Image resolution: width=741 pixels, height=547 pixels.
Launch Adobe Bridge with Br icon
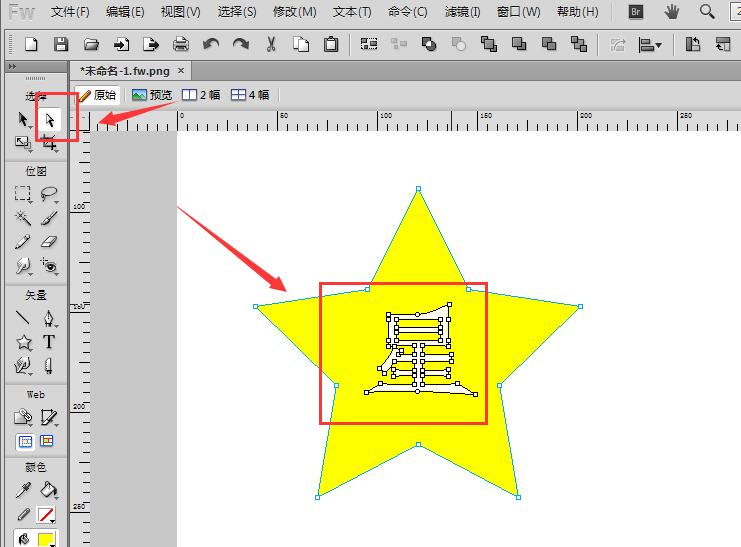(636, 12)
